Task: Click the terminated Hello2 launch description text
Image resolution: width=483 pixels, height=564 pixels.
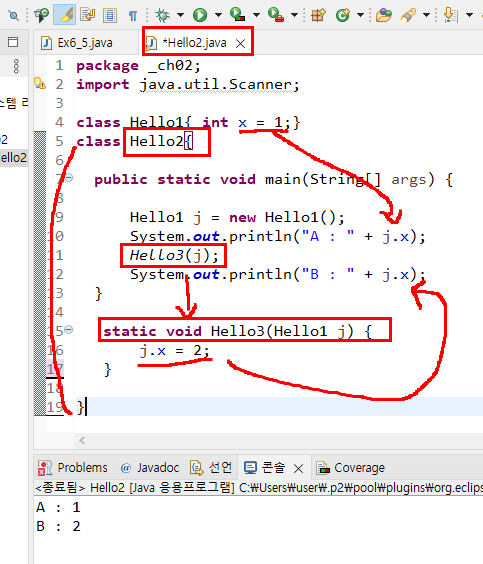Action: pos(259,488)
